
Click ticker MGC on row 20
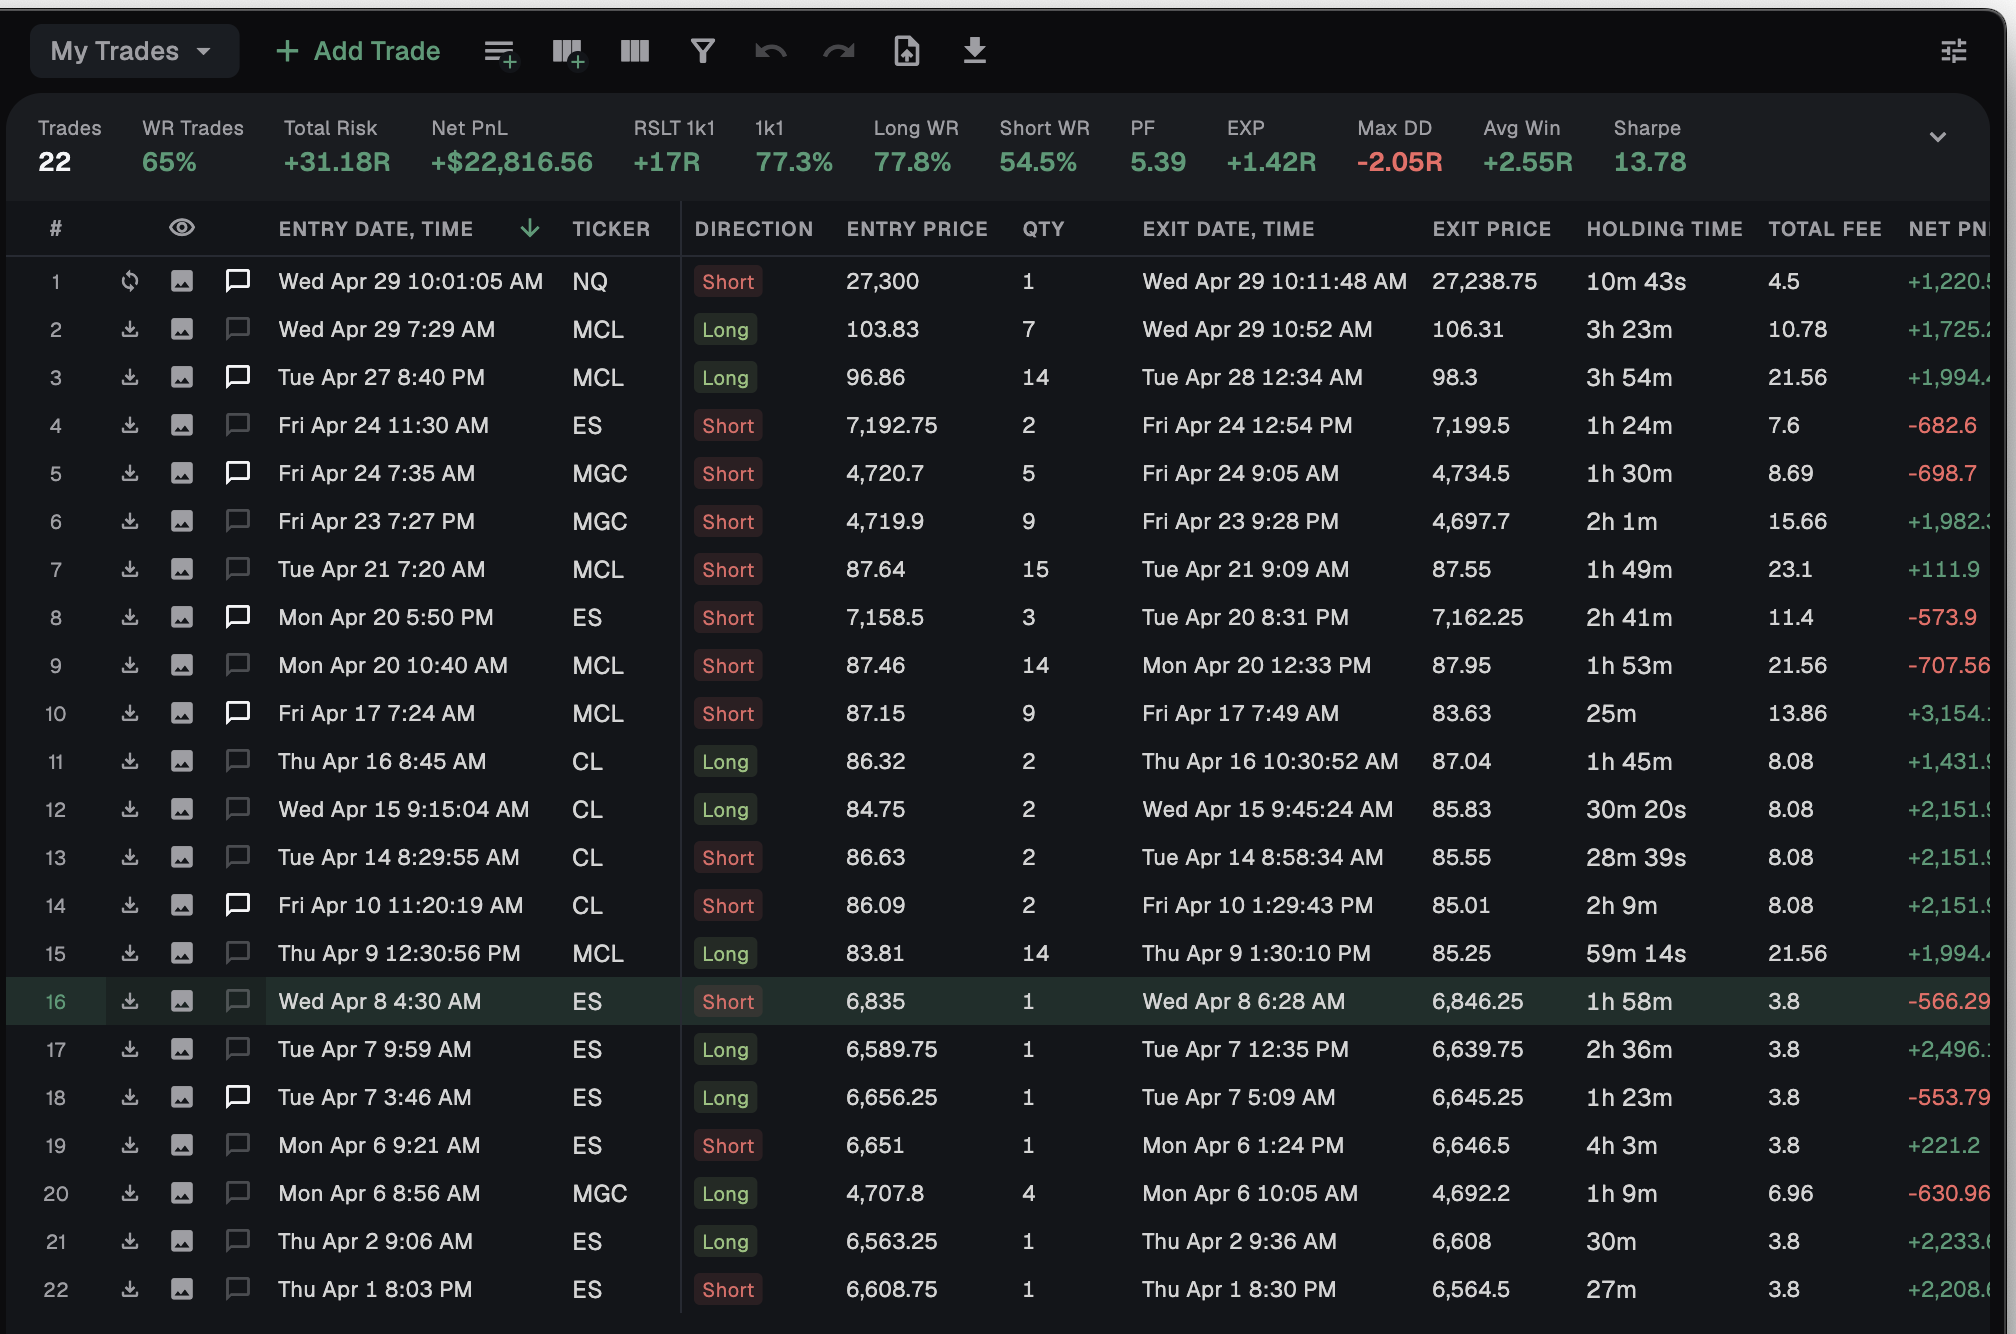[600, 1193]
